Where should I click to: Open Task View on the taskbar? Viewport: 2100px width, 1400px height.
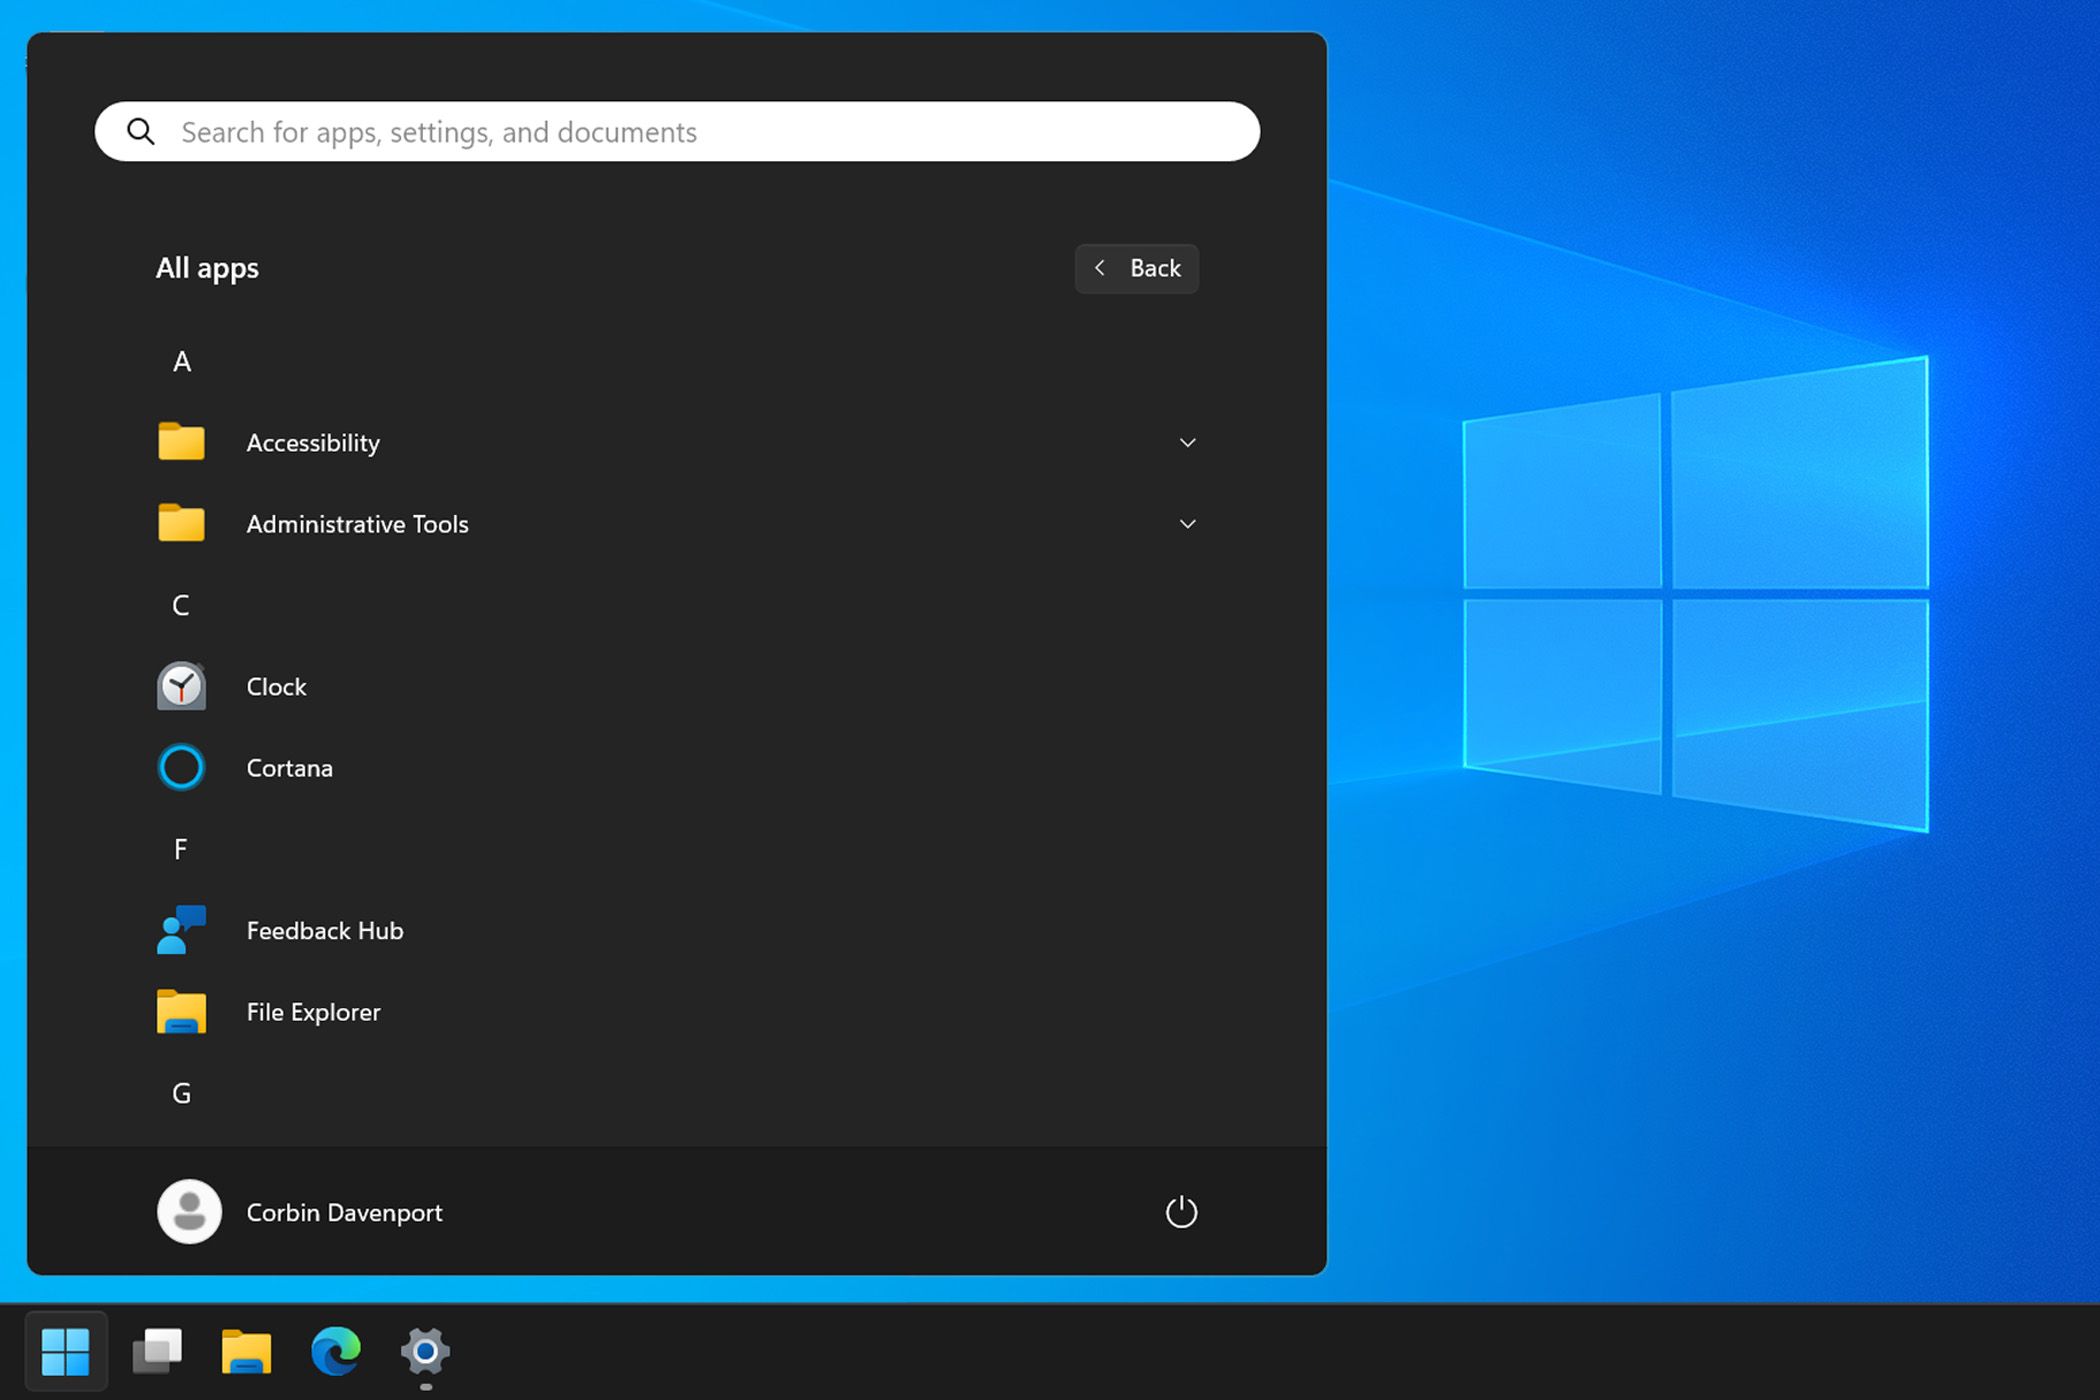coord(157,1350)
